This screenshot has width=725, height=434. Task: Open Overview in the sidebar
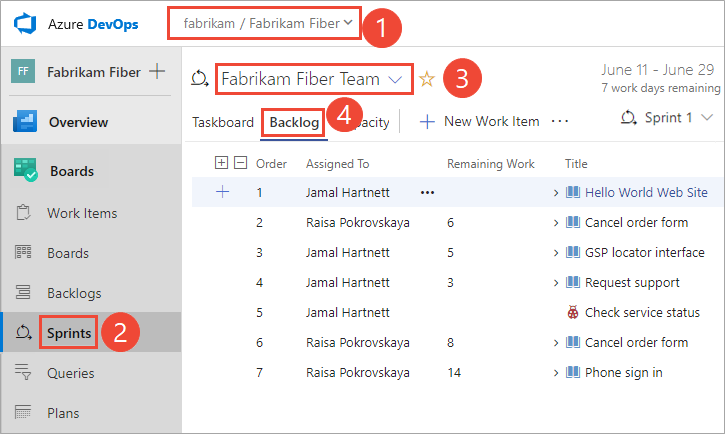point(78,122)
